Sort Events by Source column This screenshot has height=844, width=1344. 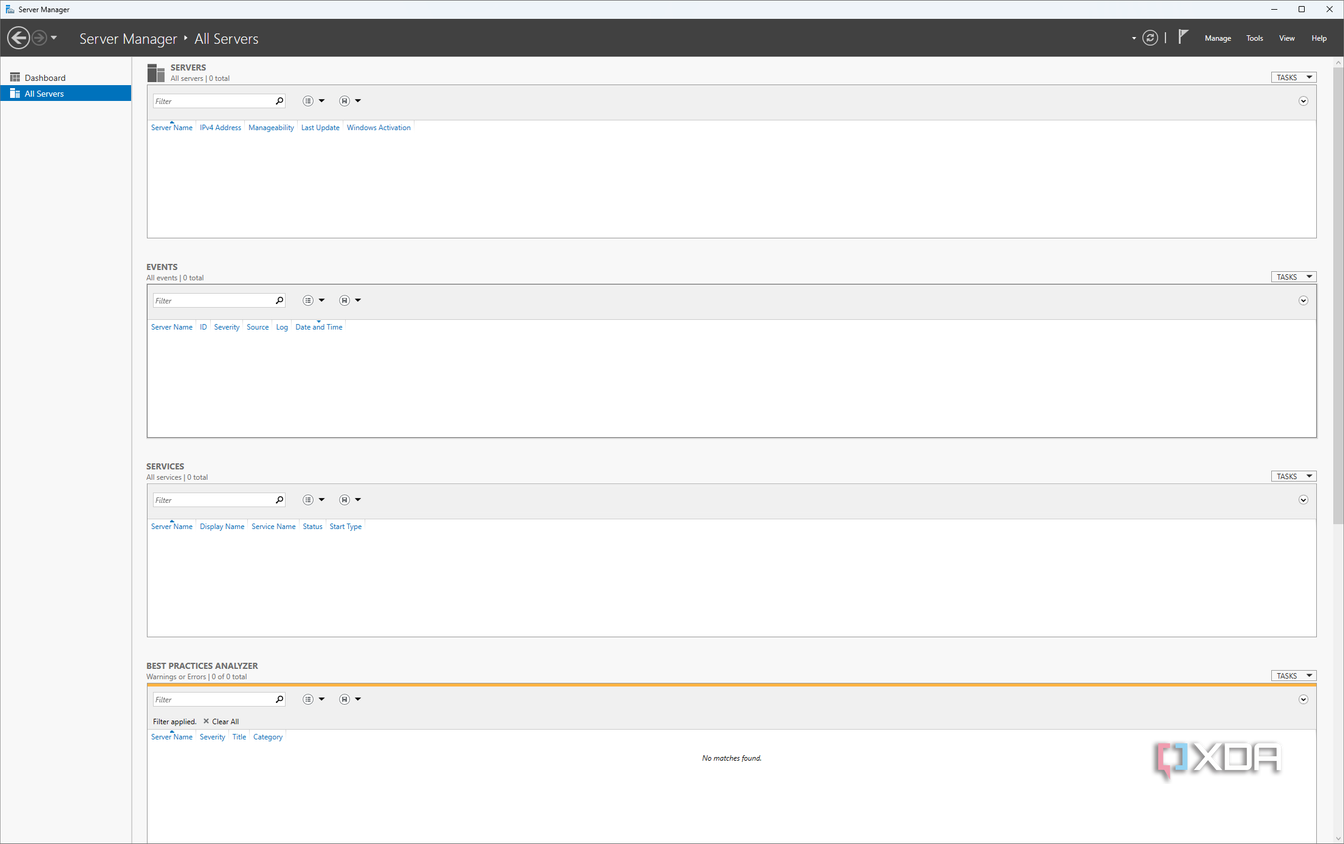pos(258,327)
